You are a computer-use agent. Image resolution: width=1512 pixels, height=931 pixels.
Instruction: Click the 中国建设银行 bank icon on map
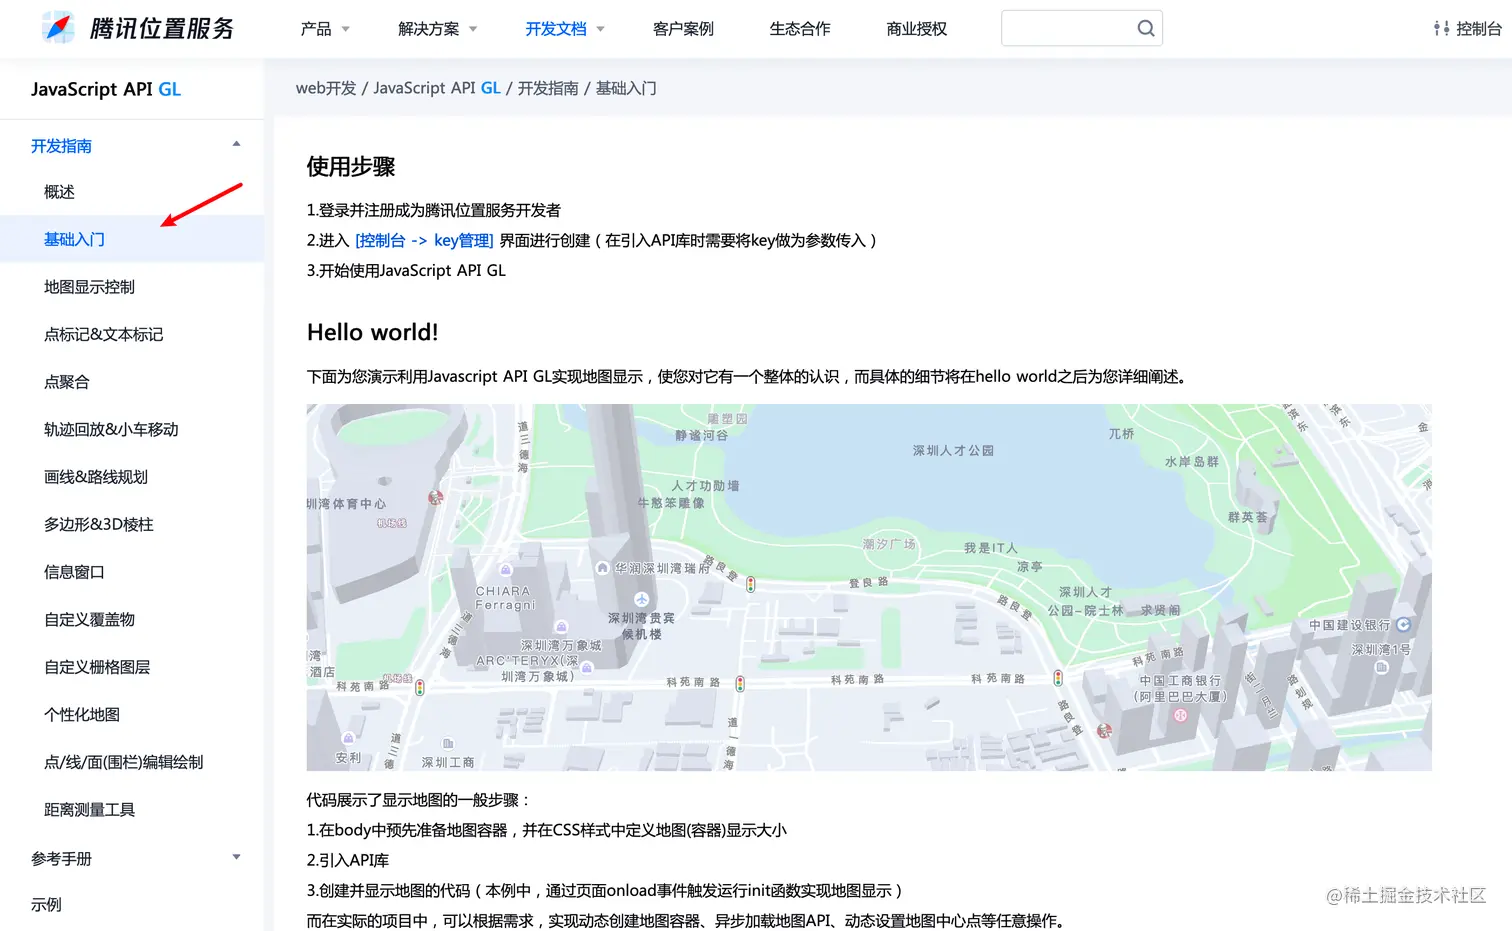point(1403,624)
